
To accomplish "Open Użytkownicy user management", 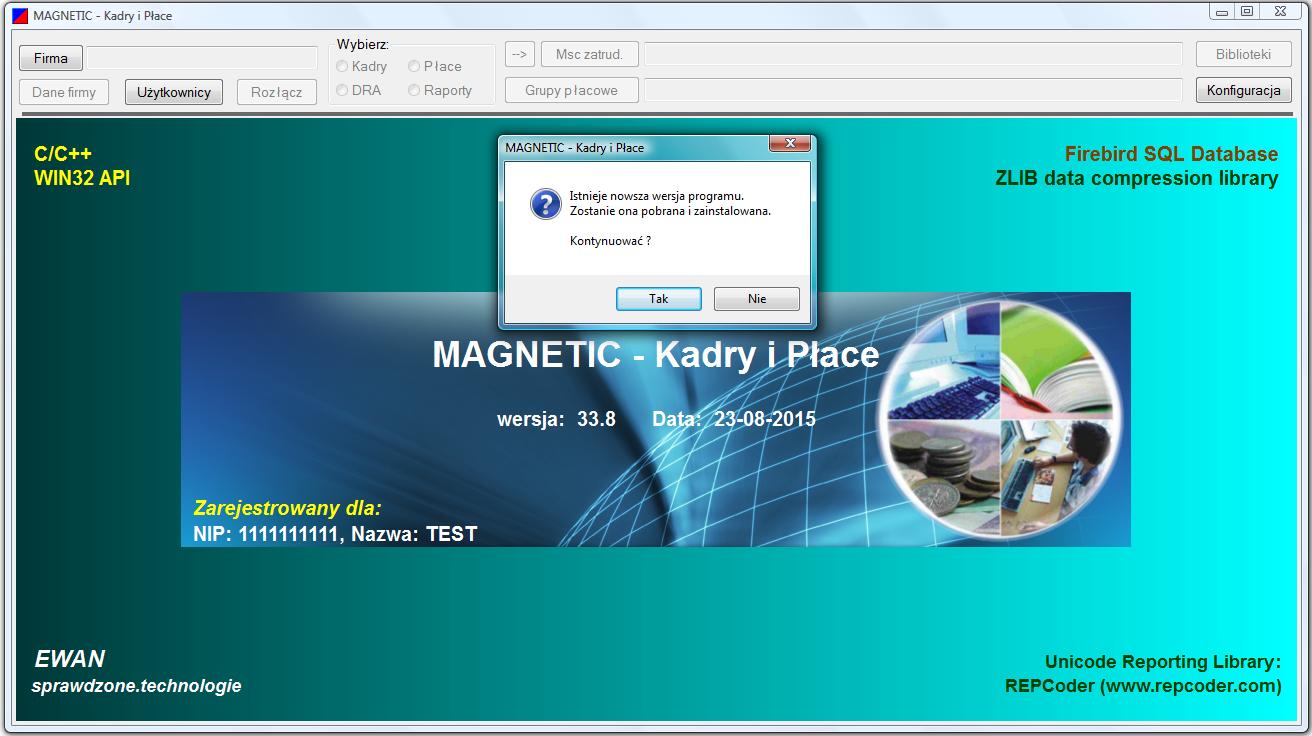I will click(x=174, y=92).
